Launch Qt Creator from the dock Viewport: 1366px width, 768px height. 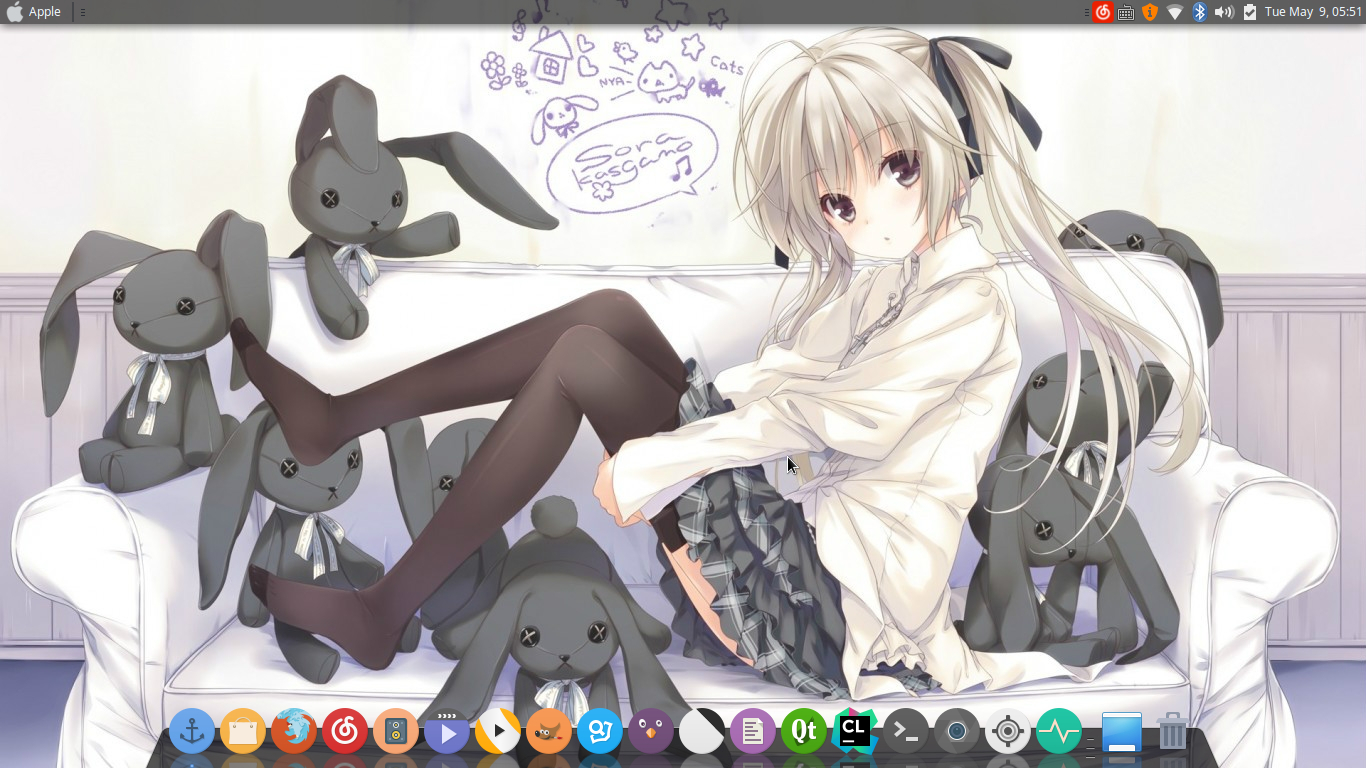point(804,732)
